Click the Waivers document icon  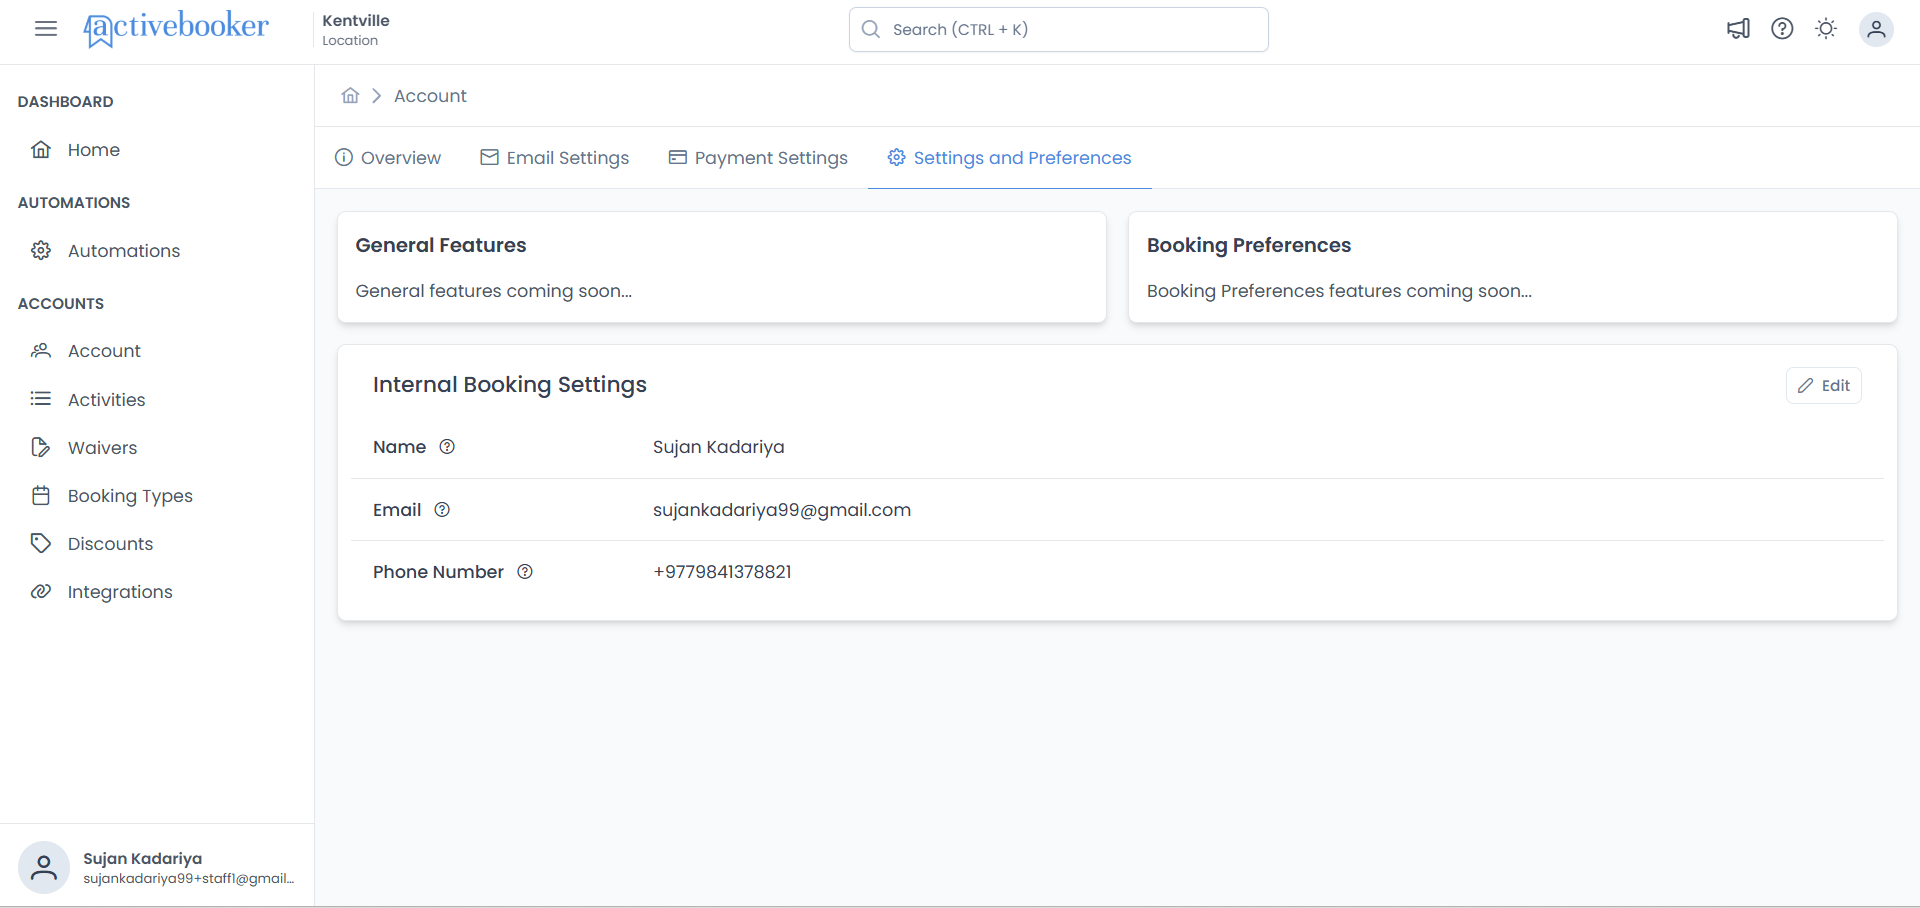41,447
